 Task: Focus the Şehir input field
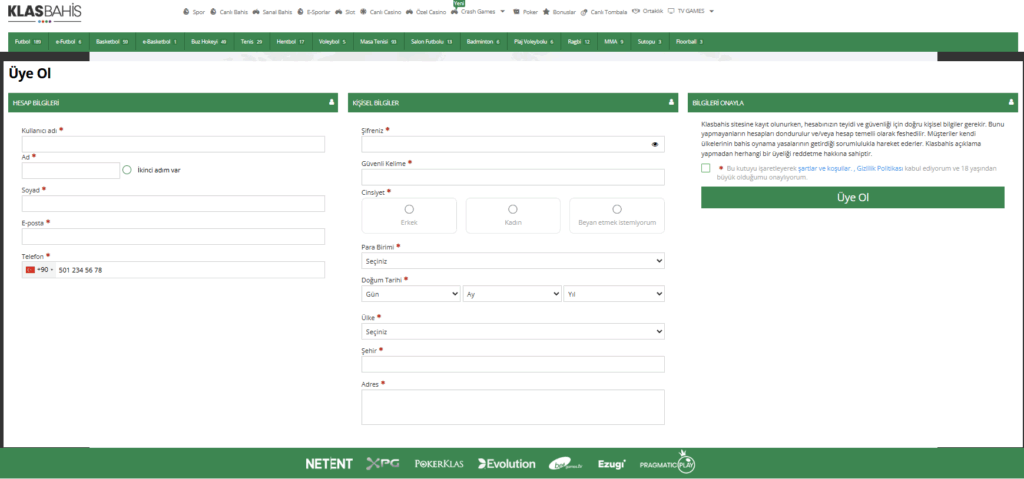pyautogui.click(x=513, y=365)
